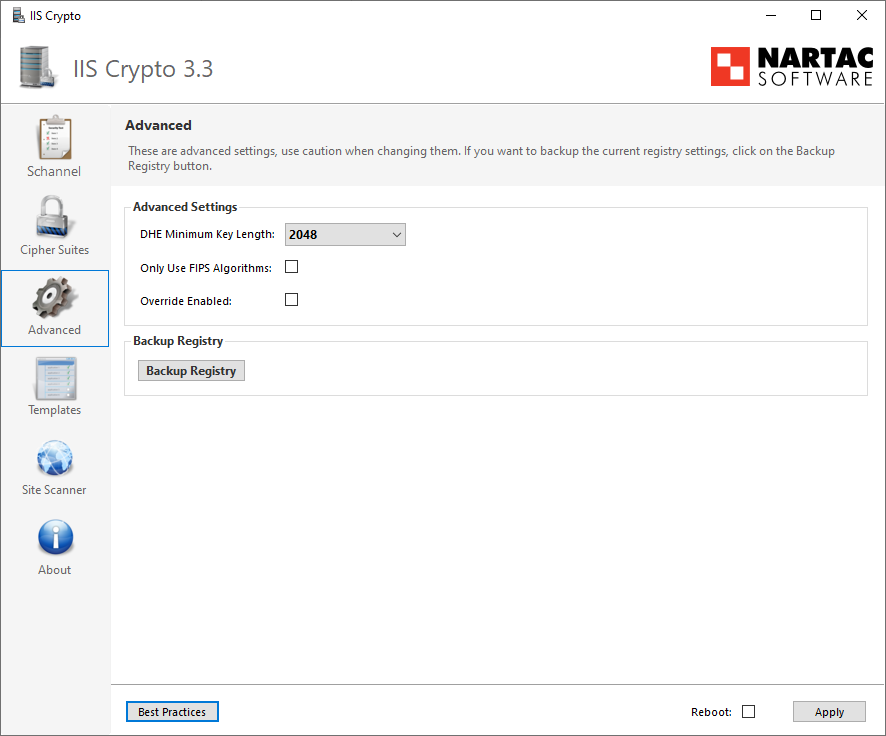The width and height of the screenshot is (886, 736).
Task: Enable Only Use FIPS Algorithms checkbox
Action: tap(292, 267)
